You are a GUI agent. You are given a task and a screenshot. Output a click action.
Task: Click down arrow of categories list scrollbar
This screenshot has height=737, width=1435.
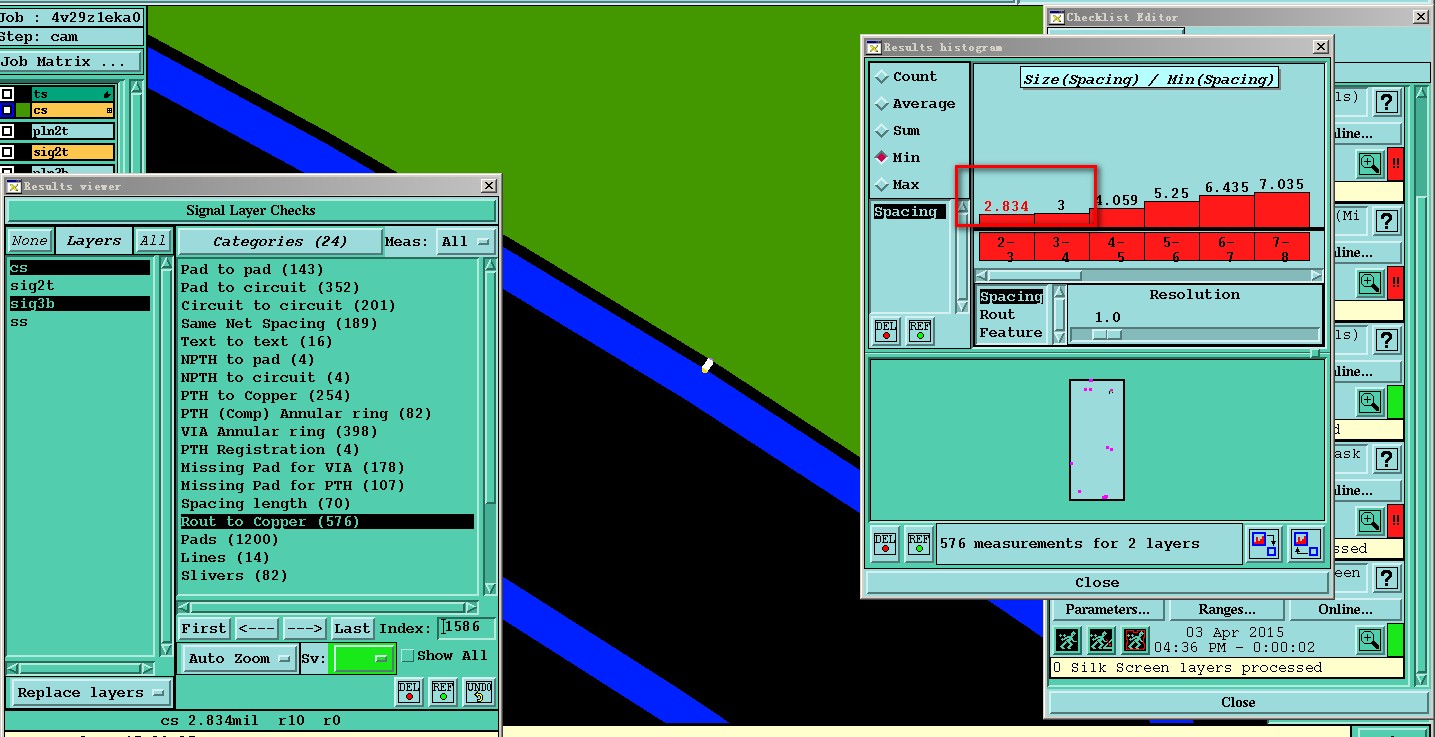tap(489, 589)
